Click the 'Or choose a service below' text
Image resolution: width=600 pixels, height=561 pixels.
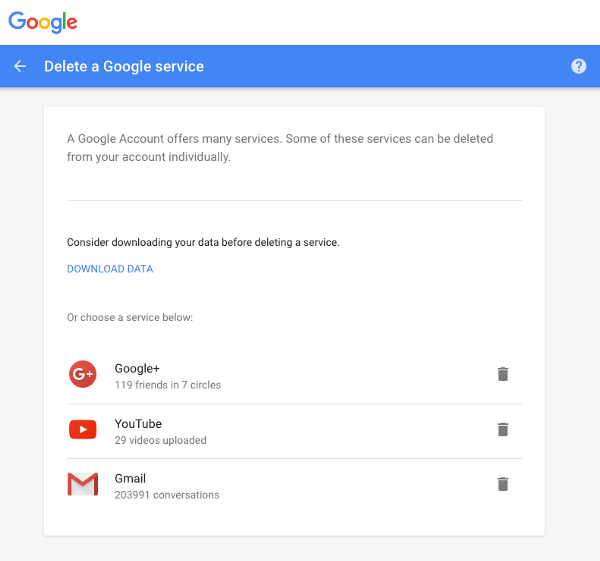point(130,318)
